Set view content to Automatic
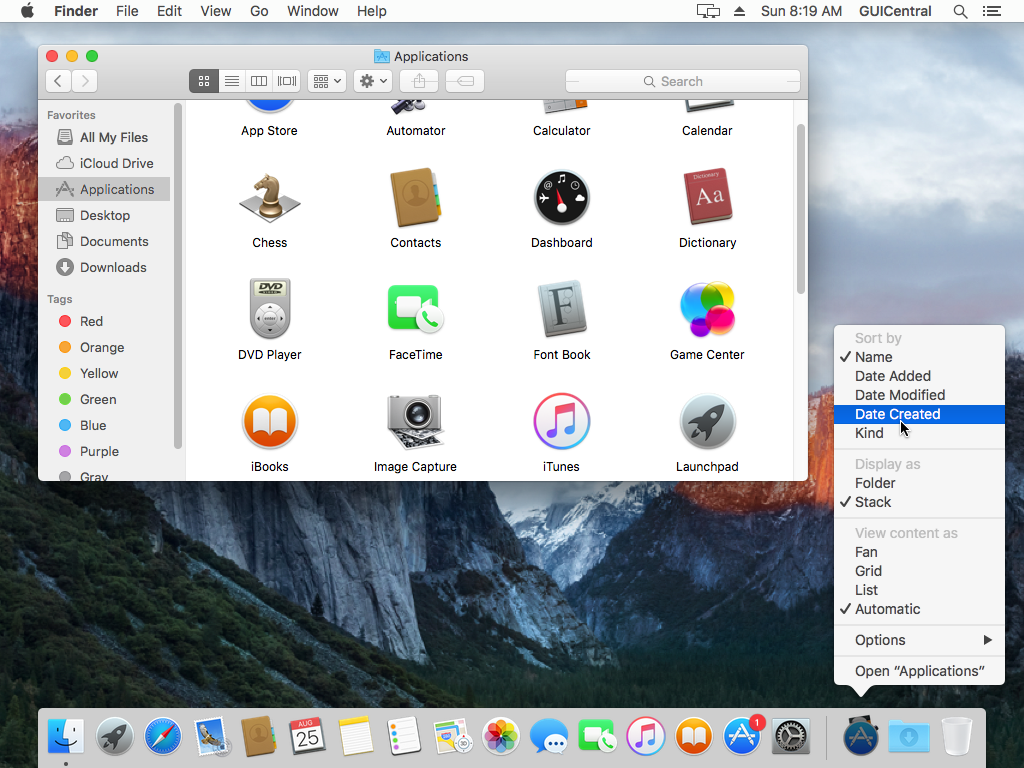Viewport: 1024px width, 768px height. click(x=919, y=609)
